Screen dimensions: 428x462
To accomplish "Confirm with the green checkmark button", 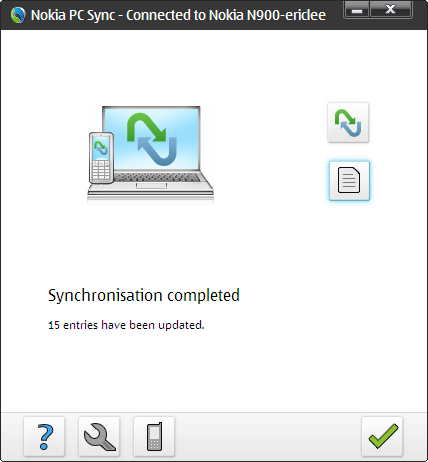I will (x=382, y=437).
